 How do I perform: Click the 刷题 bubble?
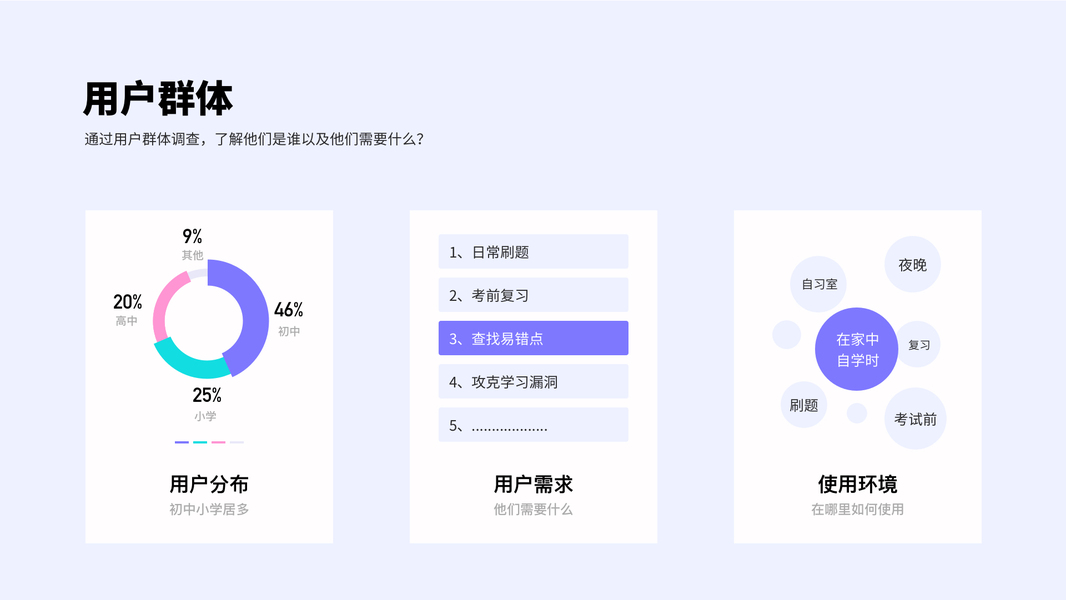tap(804, 405)
